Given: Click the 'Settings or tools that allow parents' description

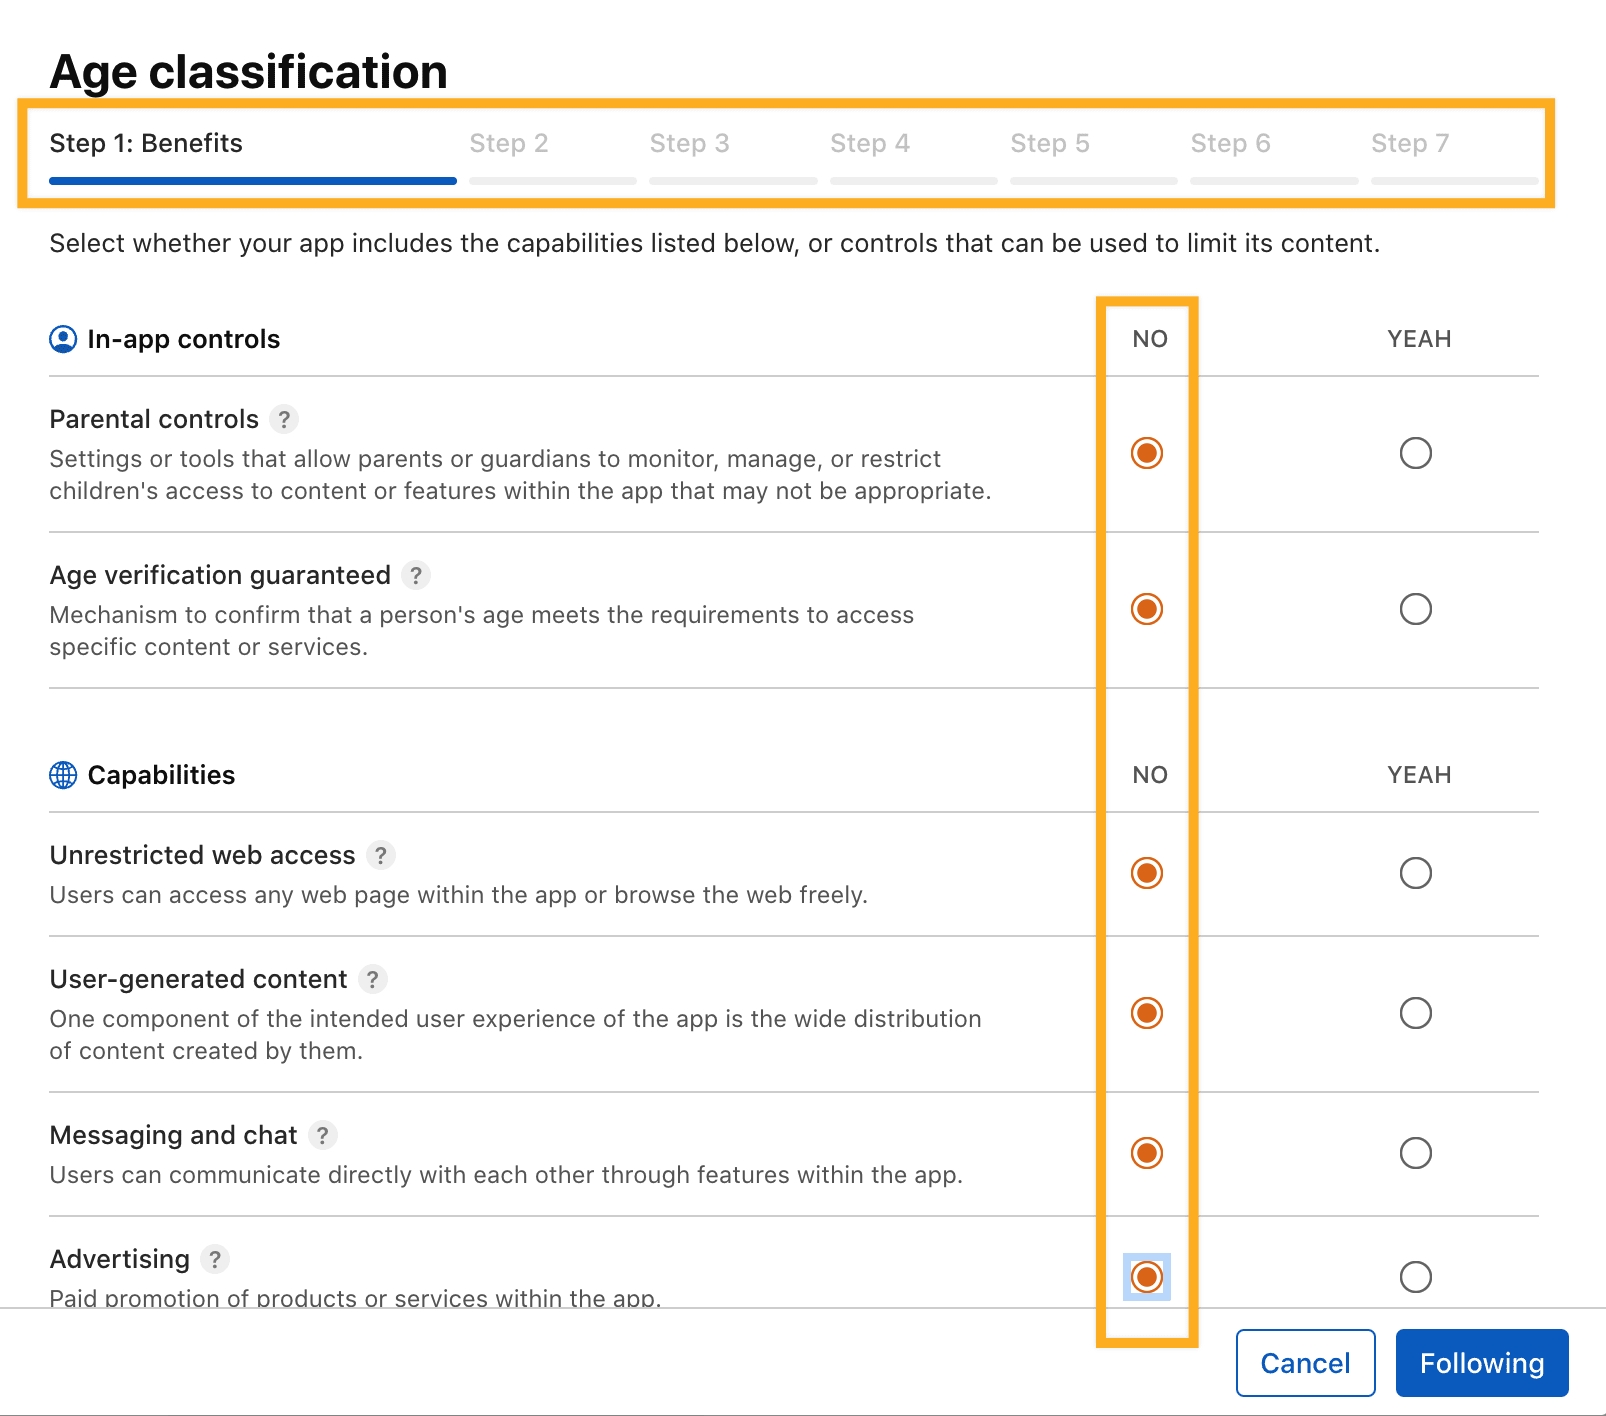Looking at the screenshot, I should point(520,475).
